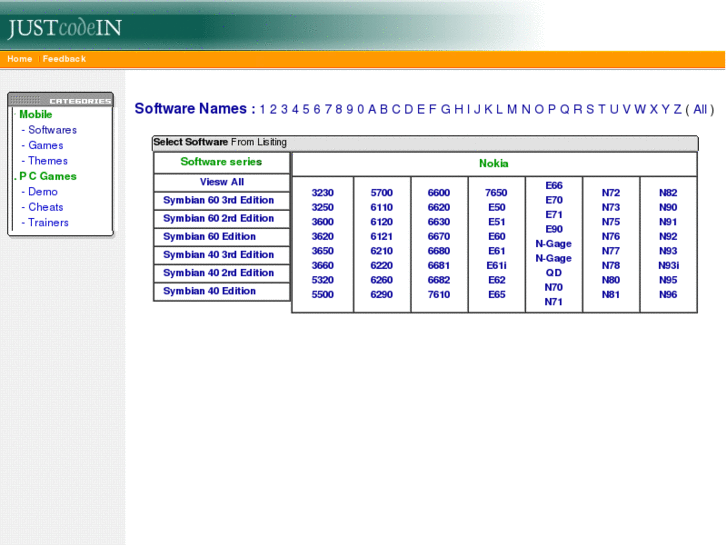727x545 pixels.
Task: Open Nokia N81 model
Action: coord(611,295)
